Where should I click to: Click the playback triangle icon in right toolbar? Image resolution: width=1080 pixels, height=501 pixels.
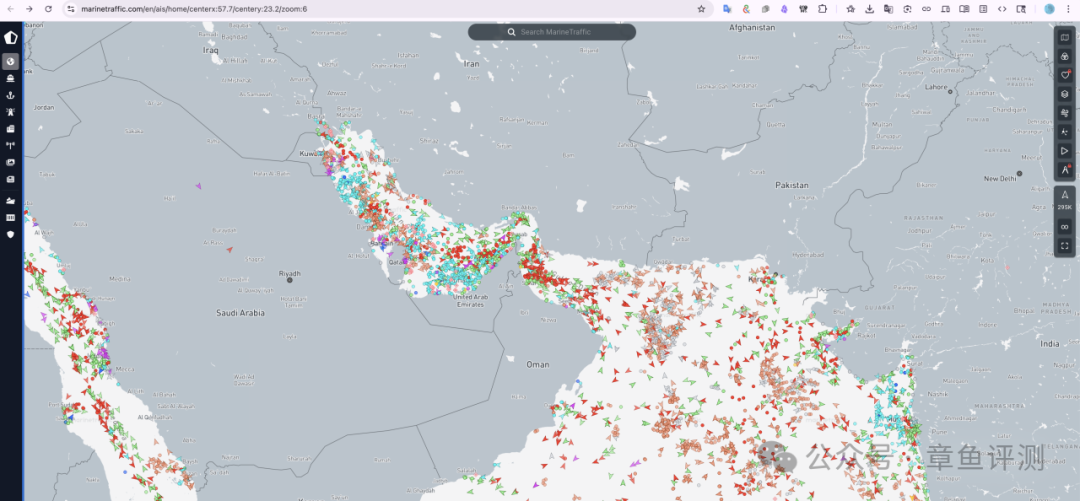[1065, 150]
